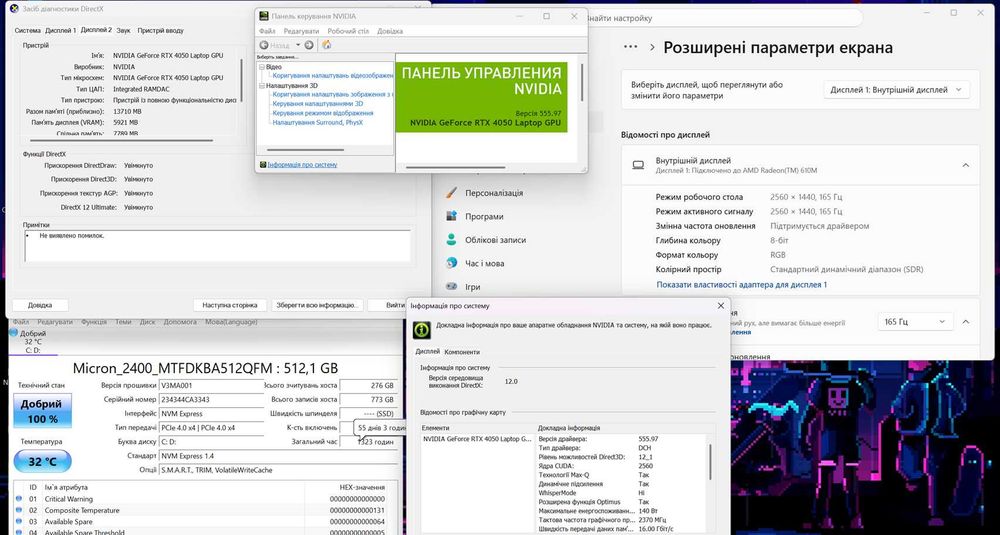This screenshot has height=535, width=1000.
Task: Open the Дисплей 1: Внутрішній дисплей dropdown
Action: point(897,90)
